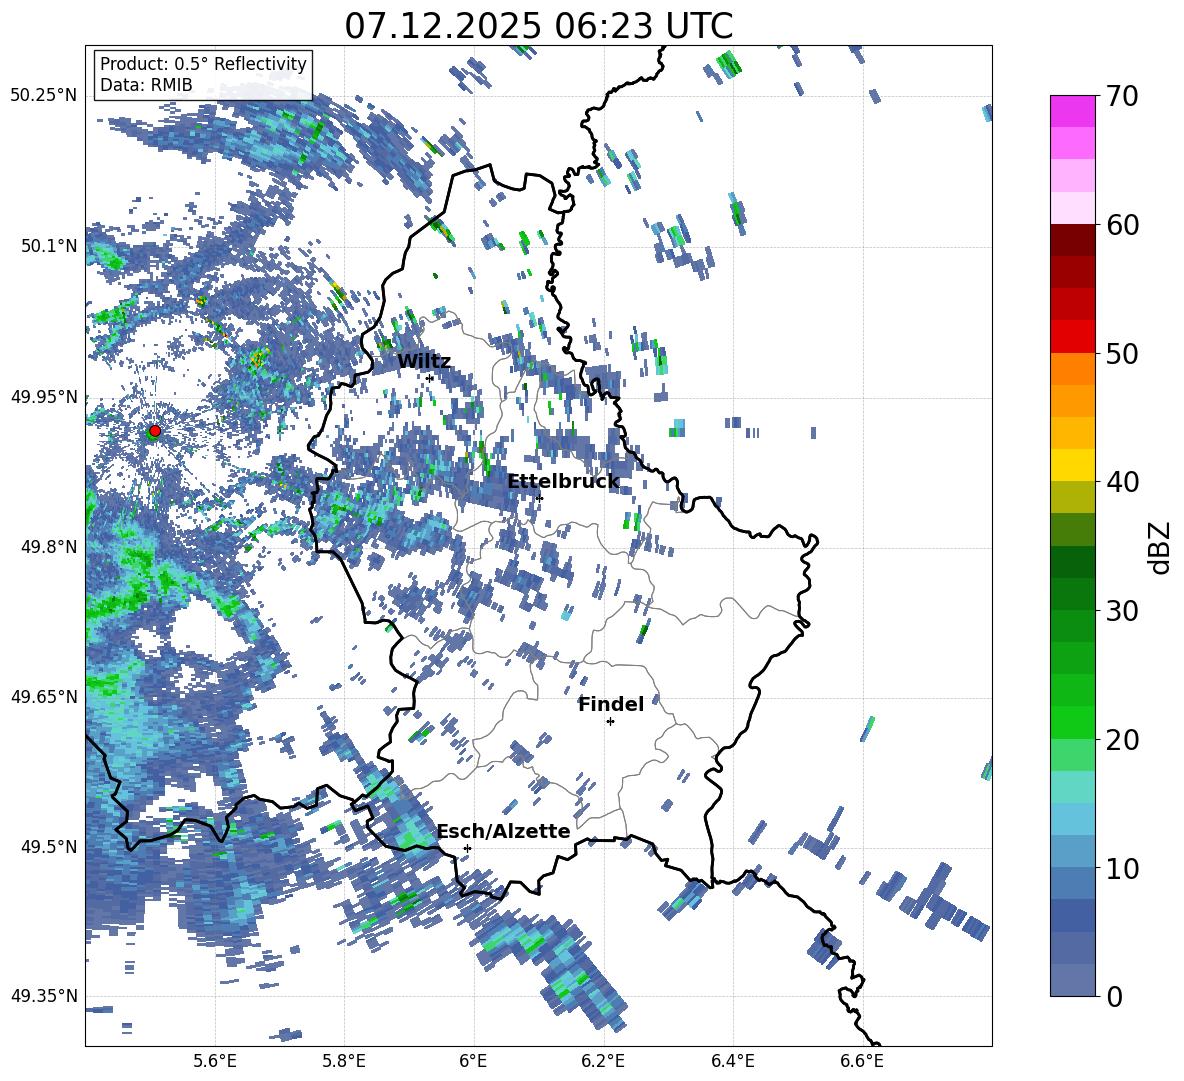Click the 30 tick on the colorbar
Screen dimensions: 1184x1081
tap(1122, 610)
